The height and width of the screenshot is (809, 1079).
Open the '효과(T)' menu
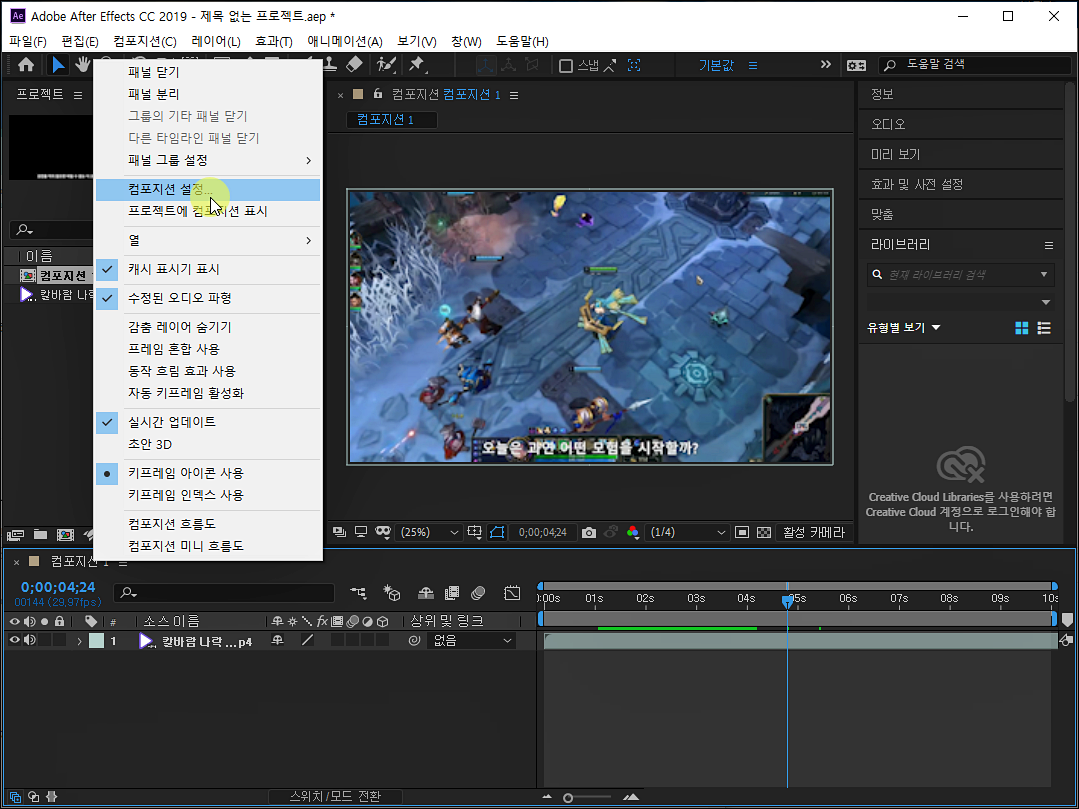point(274,41)
